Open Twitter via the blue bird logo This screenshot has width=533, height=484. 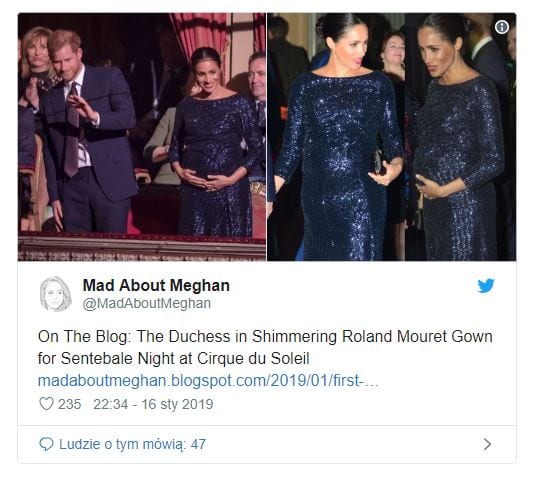click(486, 286)
